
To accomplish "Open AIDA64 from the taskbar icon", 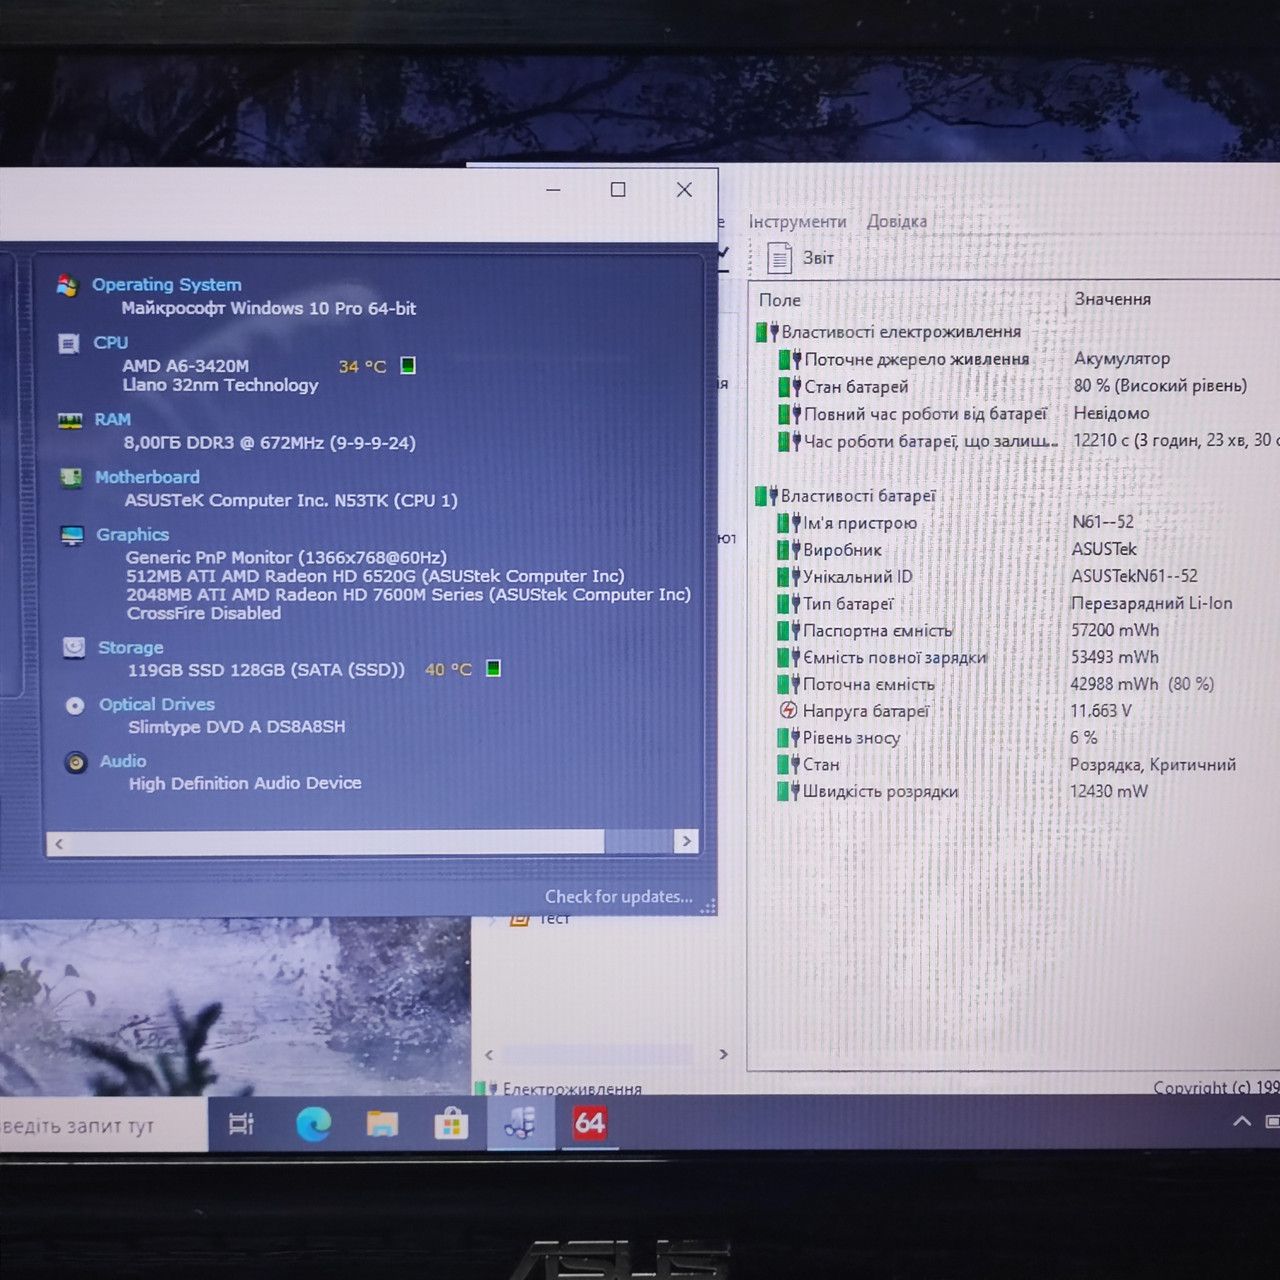I will pos(589,1123).
